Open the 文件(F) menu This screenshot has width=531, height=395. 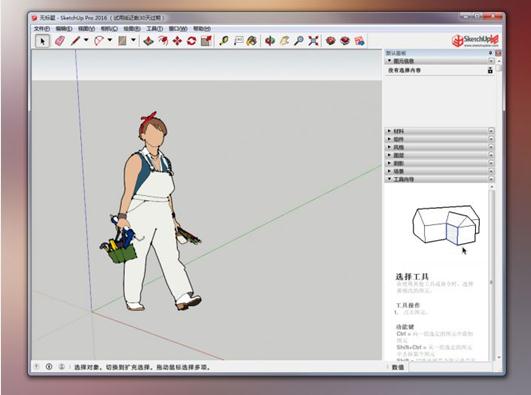42,29
